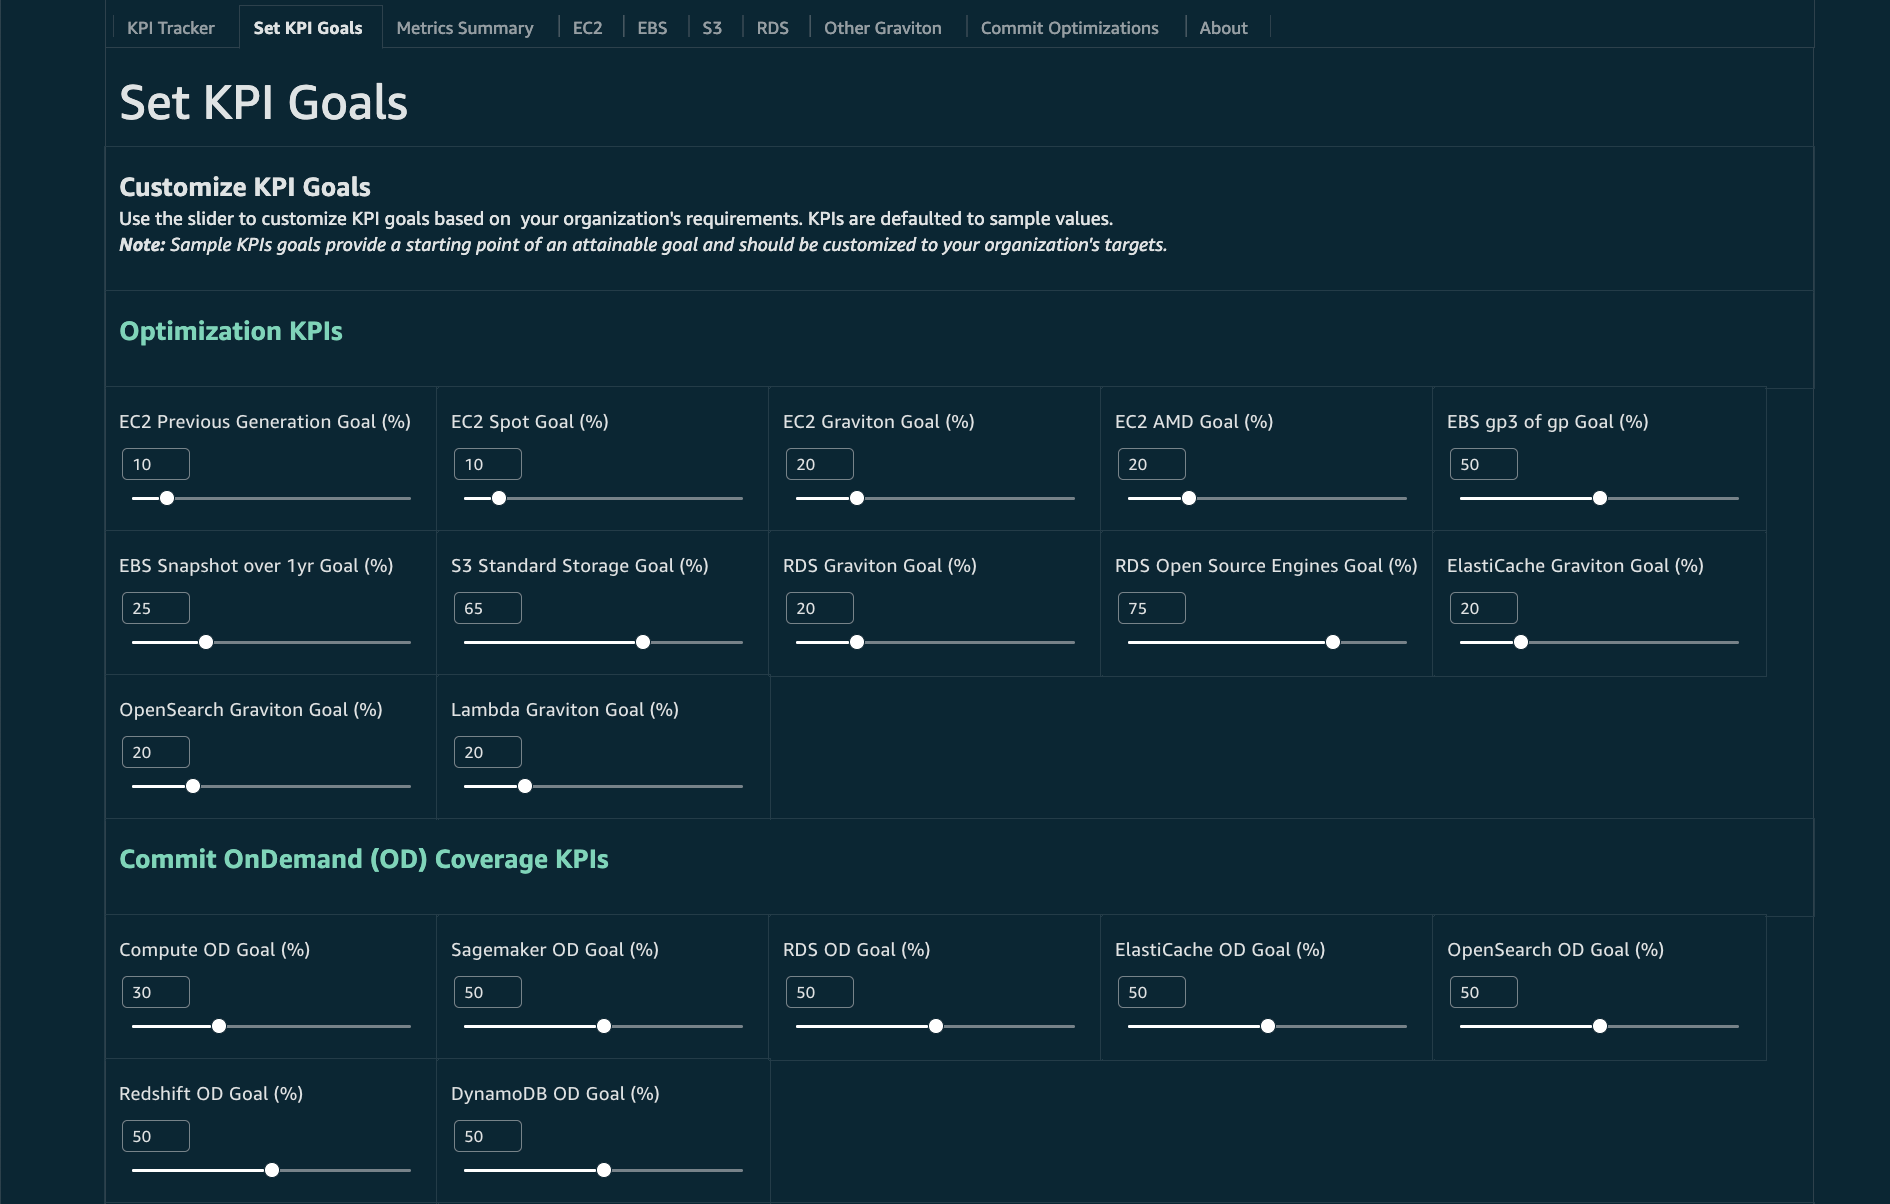Viewport: 1890px width, 1204px height.
Task: Click RDS OD Goal slider handle
Action: (936, 1026)
